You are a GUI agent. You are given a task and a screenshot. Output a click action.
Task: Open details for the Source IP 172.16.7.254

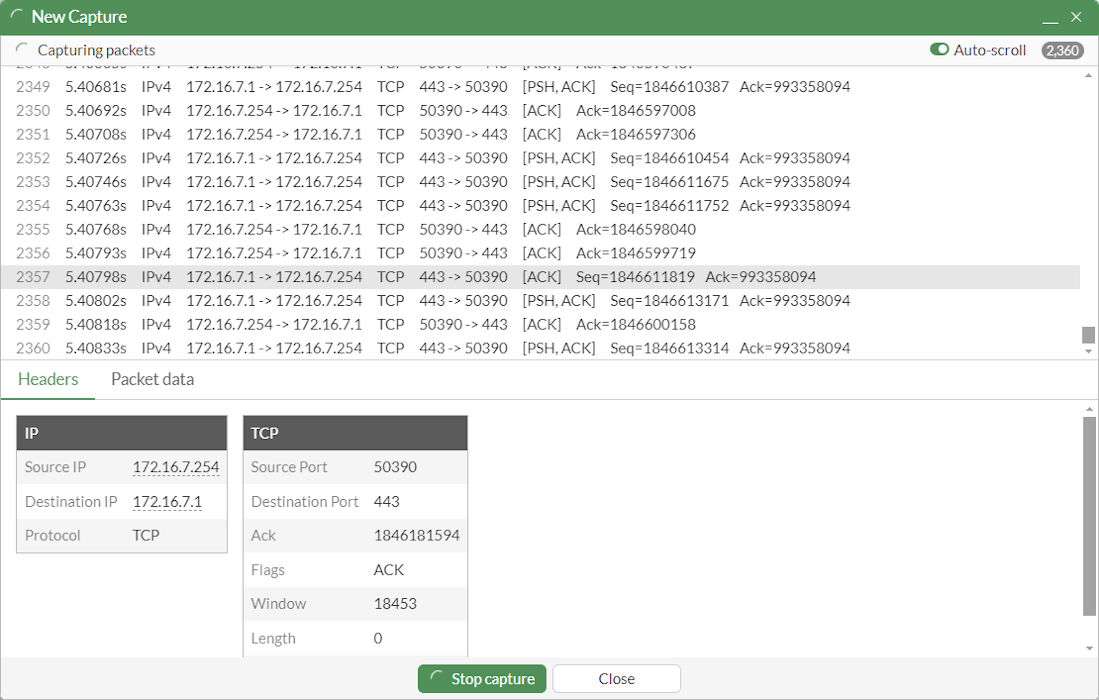coord(176,467)
